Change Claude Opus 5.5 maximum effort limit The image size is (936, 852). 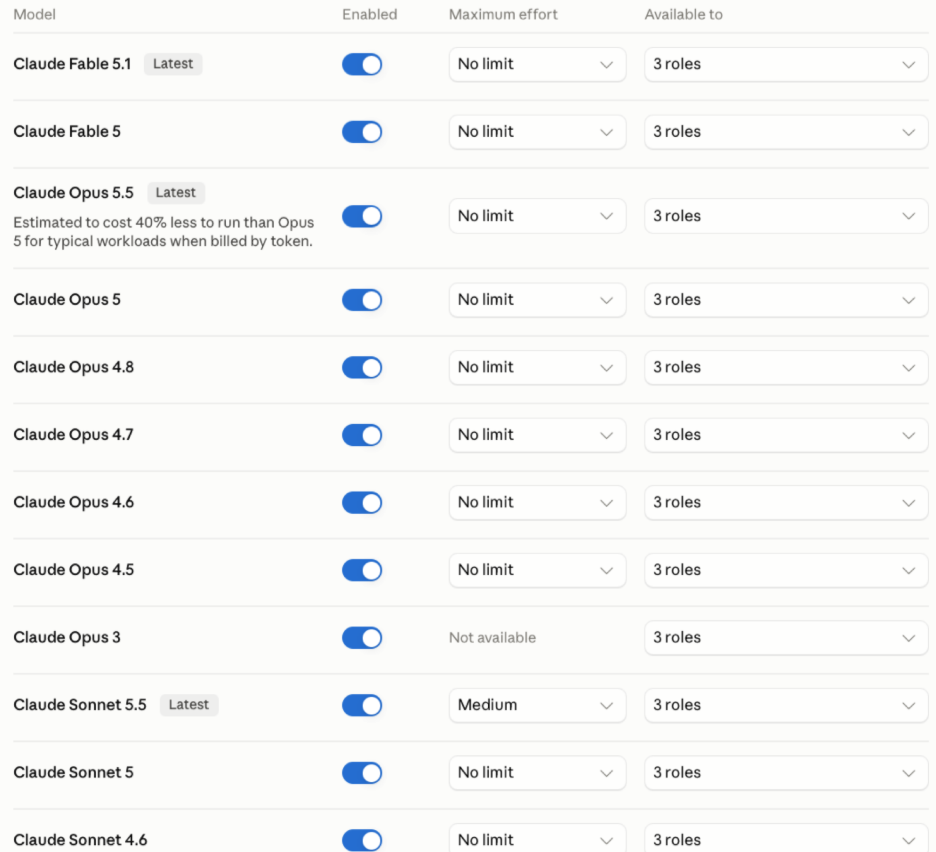(537, 216)
